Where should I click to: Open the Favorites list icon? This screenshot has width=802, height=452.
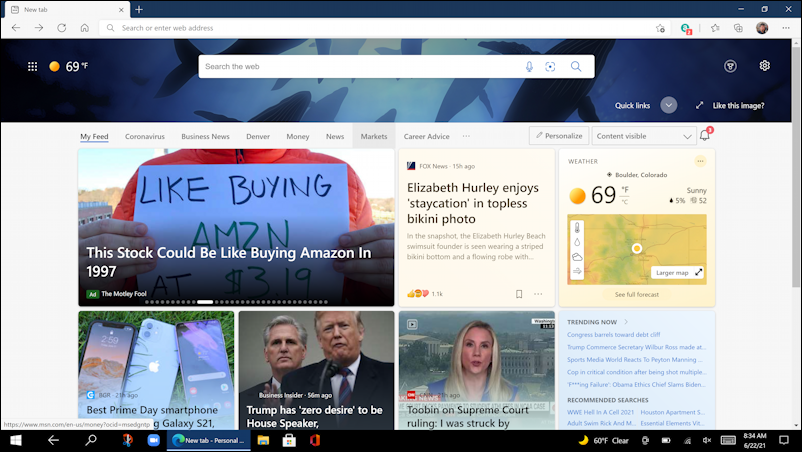(x=715, y=28)
